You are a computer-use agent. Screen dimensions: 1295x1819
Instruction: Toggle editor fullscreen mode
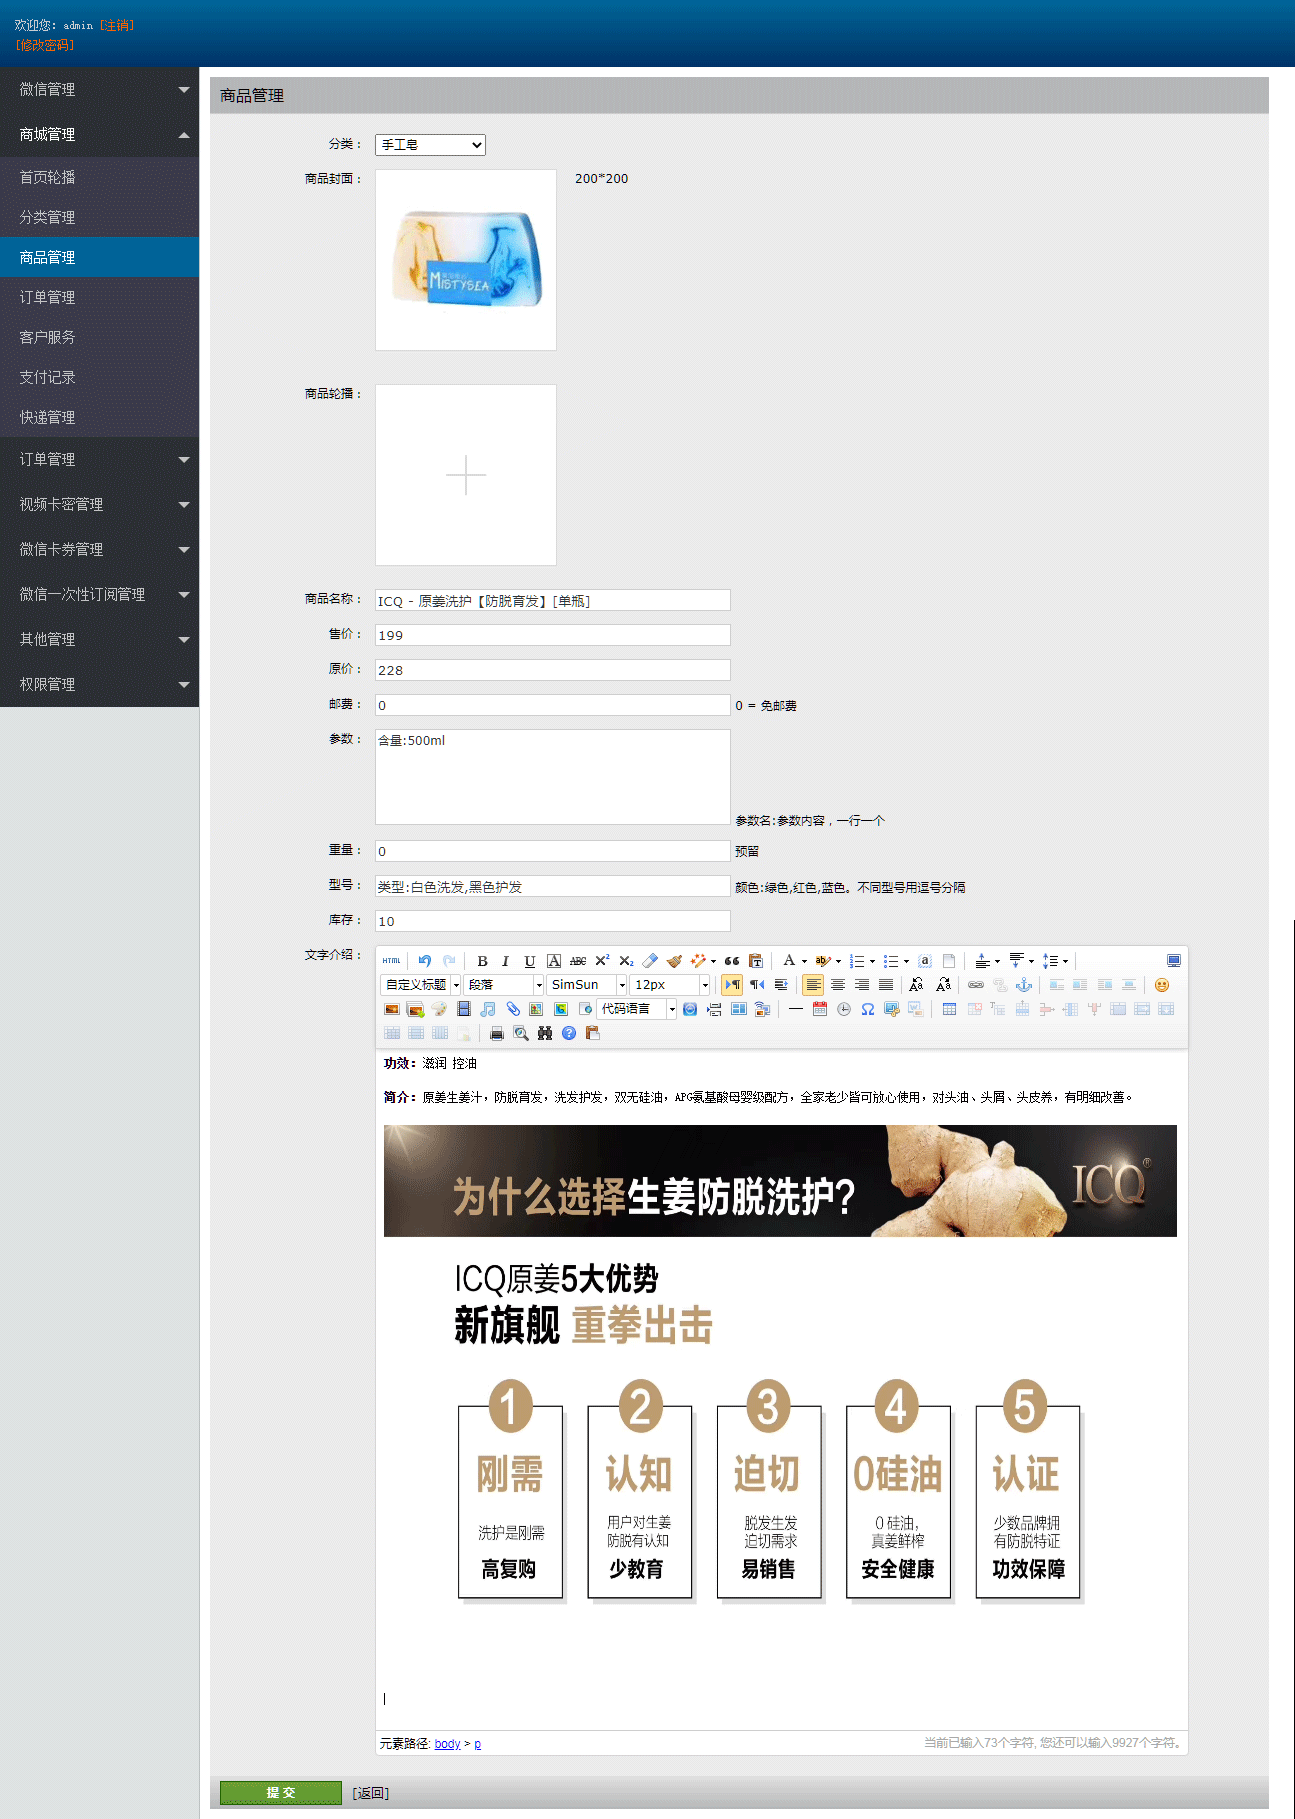[x=1174, y=961]
